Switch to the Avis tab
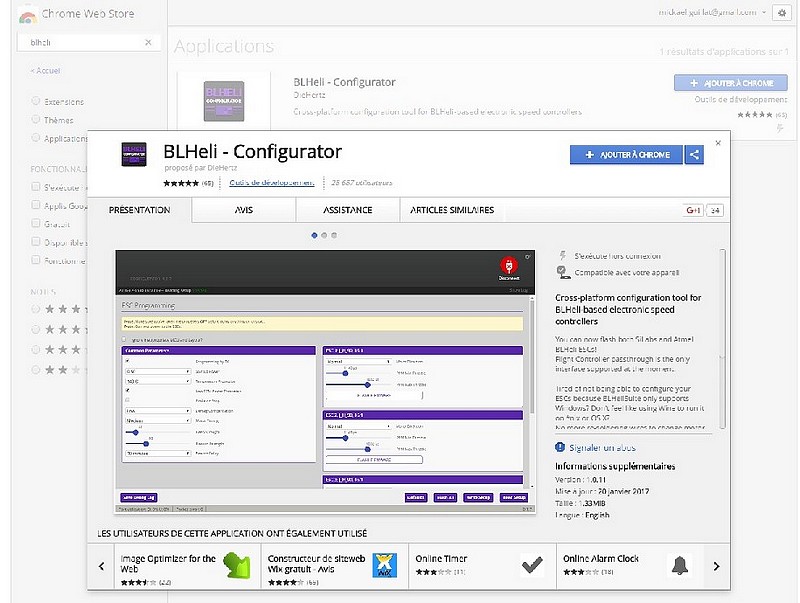The width and height of the screenshot is (800, 603). click(x=244, y=210)
